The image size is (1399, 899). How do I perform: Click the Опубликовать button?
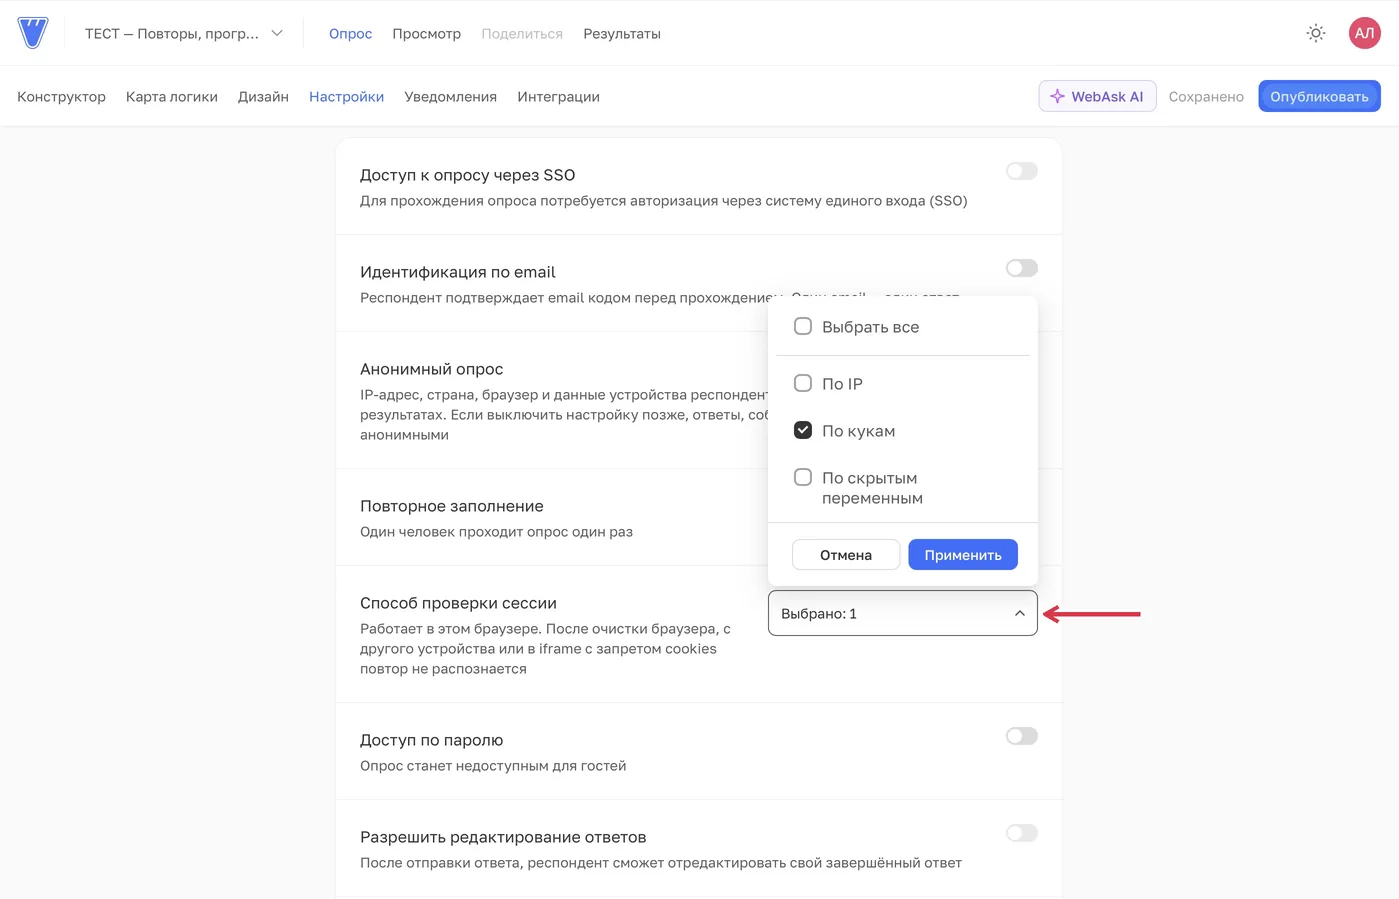(x=1319, y=96)
